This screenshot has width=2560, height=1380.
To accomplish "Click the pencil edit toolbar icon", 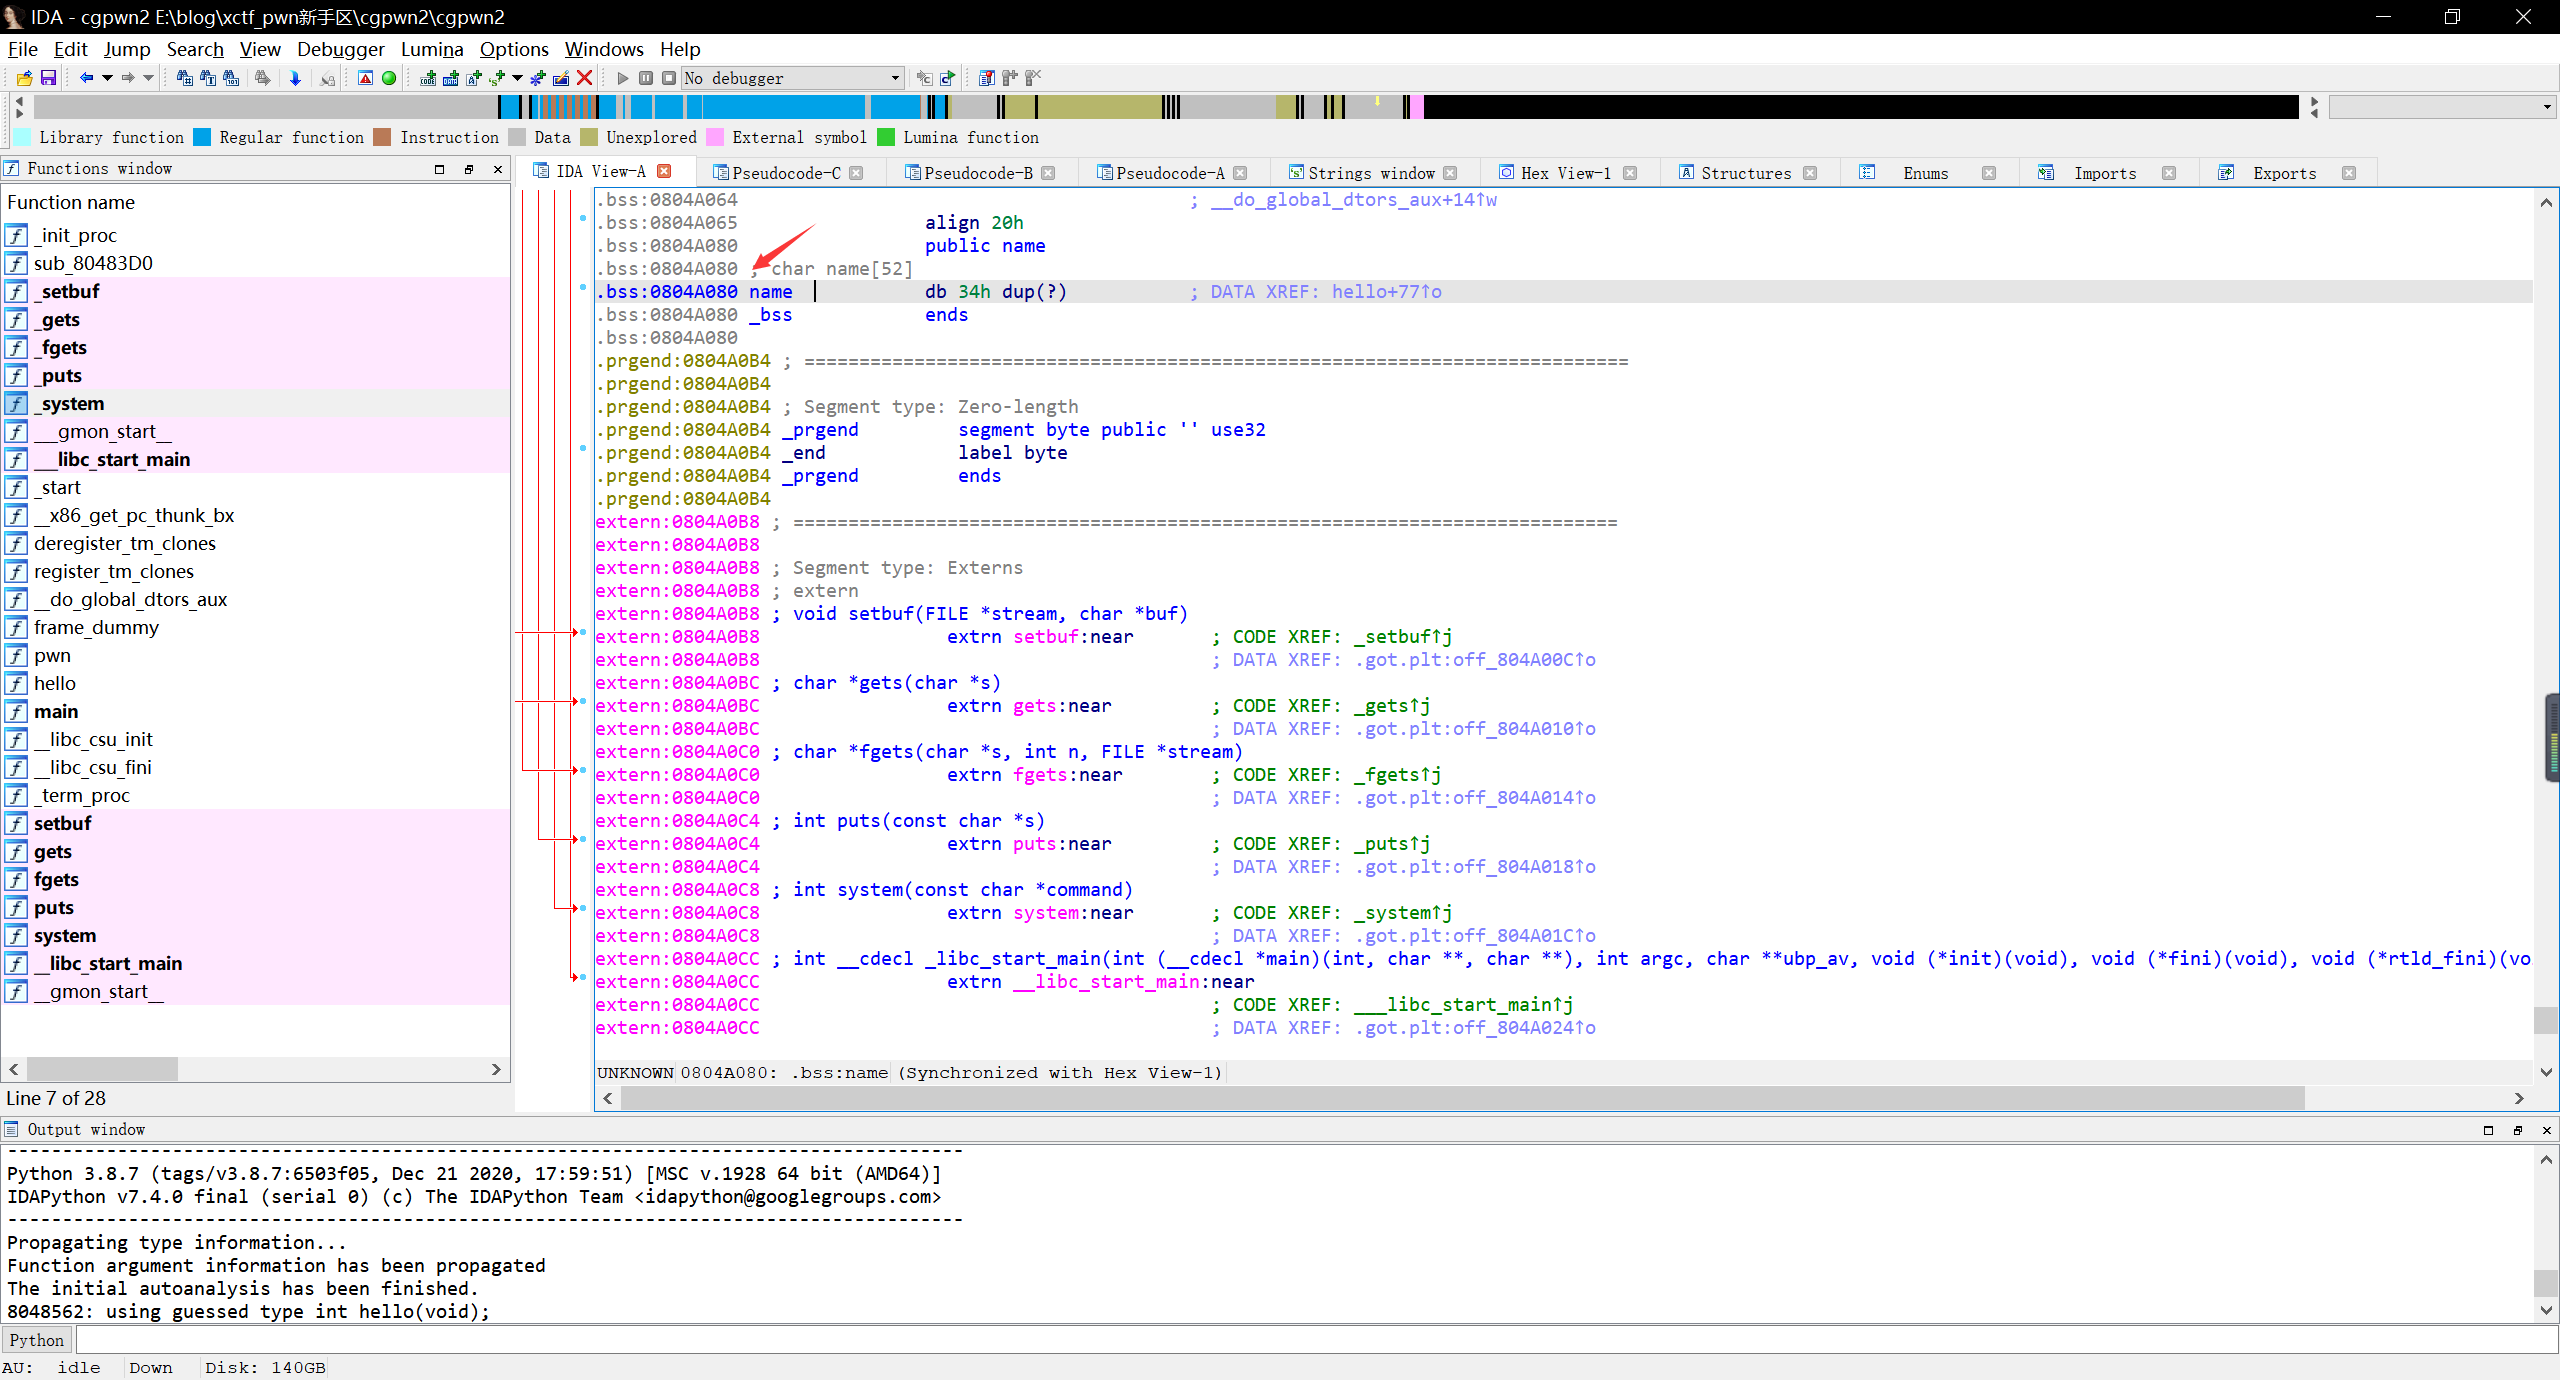I will [x=561, y=78].
